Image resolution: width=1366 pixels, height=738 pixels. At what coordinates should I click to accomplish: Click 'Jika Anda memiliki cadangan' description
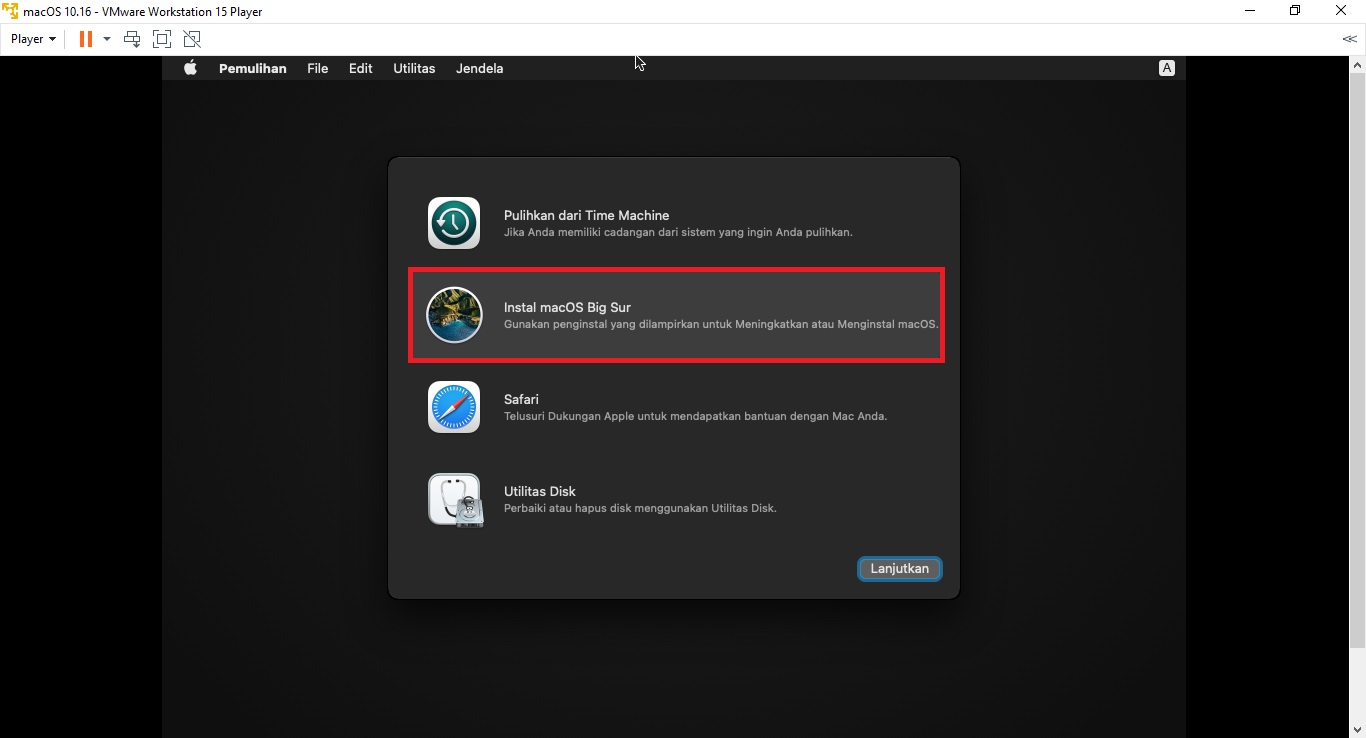coord(678,232)
